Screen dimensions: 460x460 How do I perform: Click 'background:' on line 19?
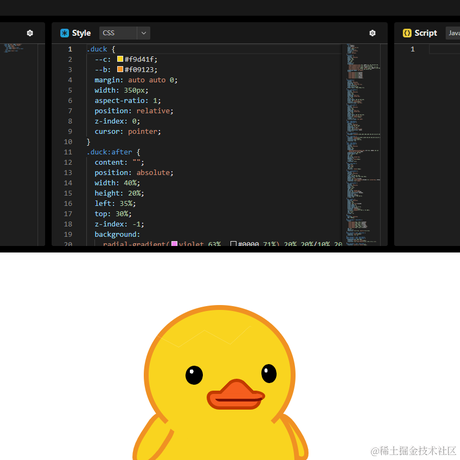(x=117, y=234)
